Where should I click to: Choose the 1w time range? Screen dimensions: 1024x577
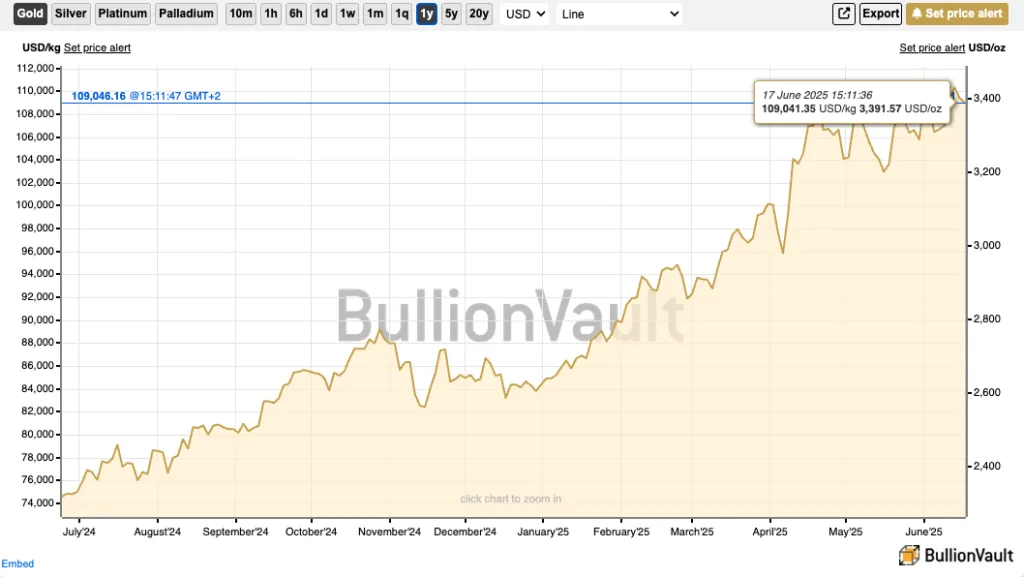347,14
